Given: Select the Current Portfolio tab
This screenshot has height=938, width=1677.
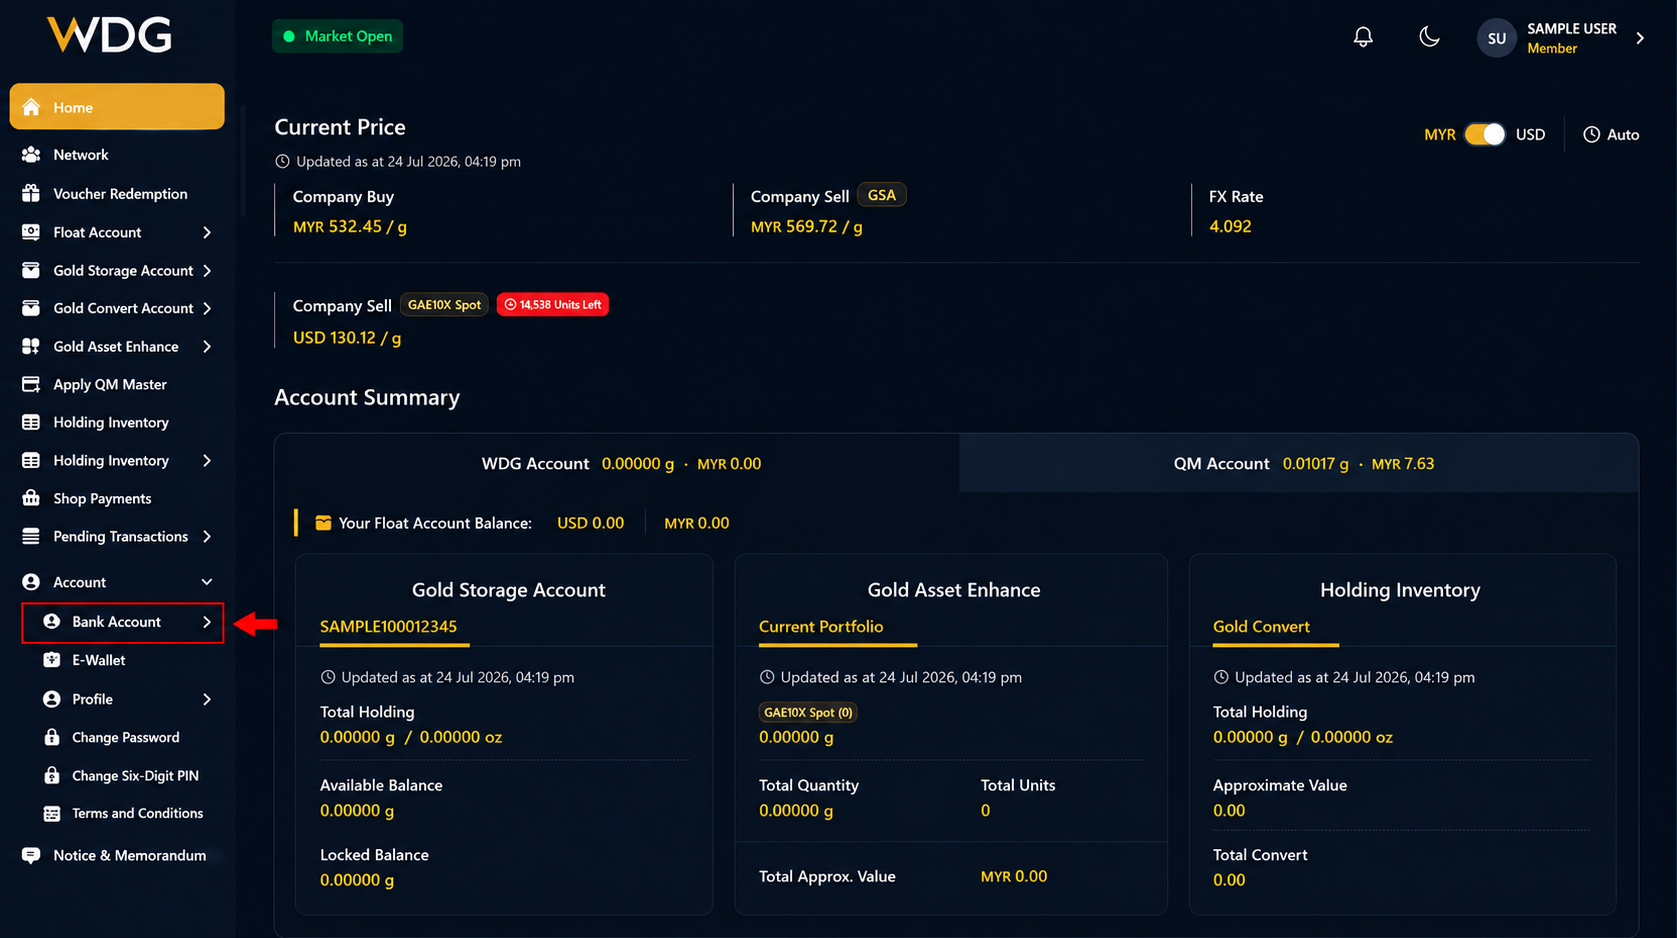Looking at the screenshot, I should 821,626.
